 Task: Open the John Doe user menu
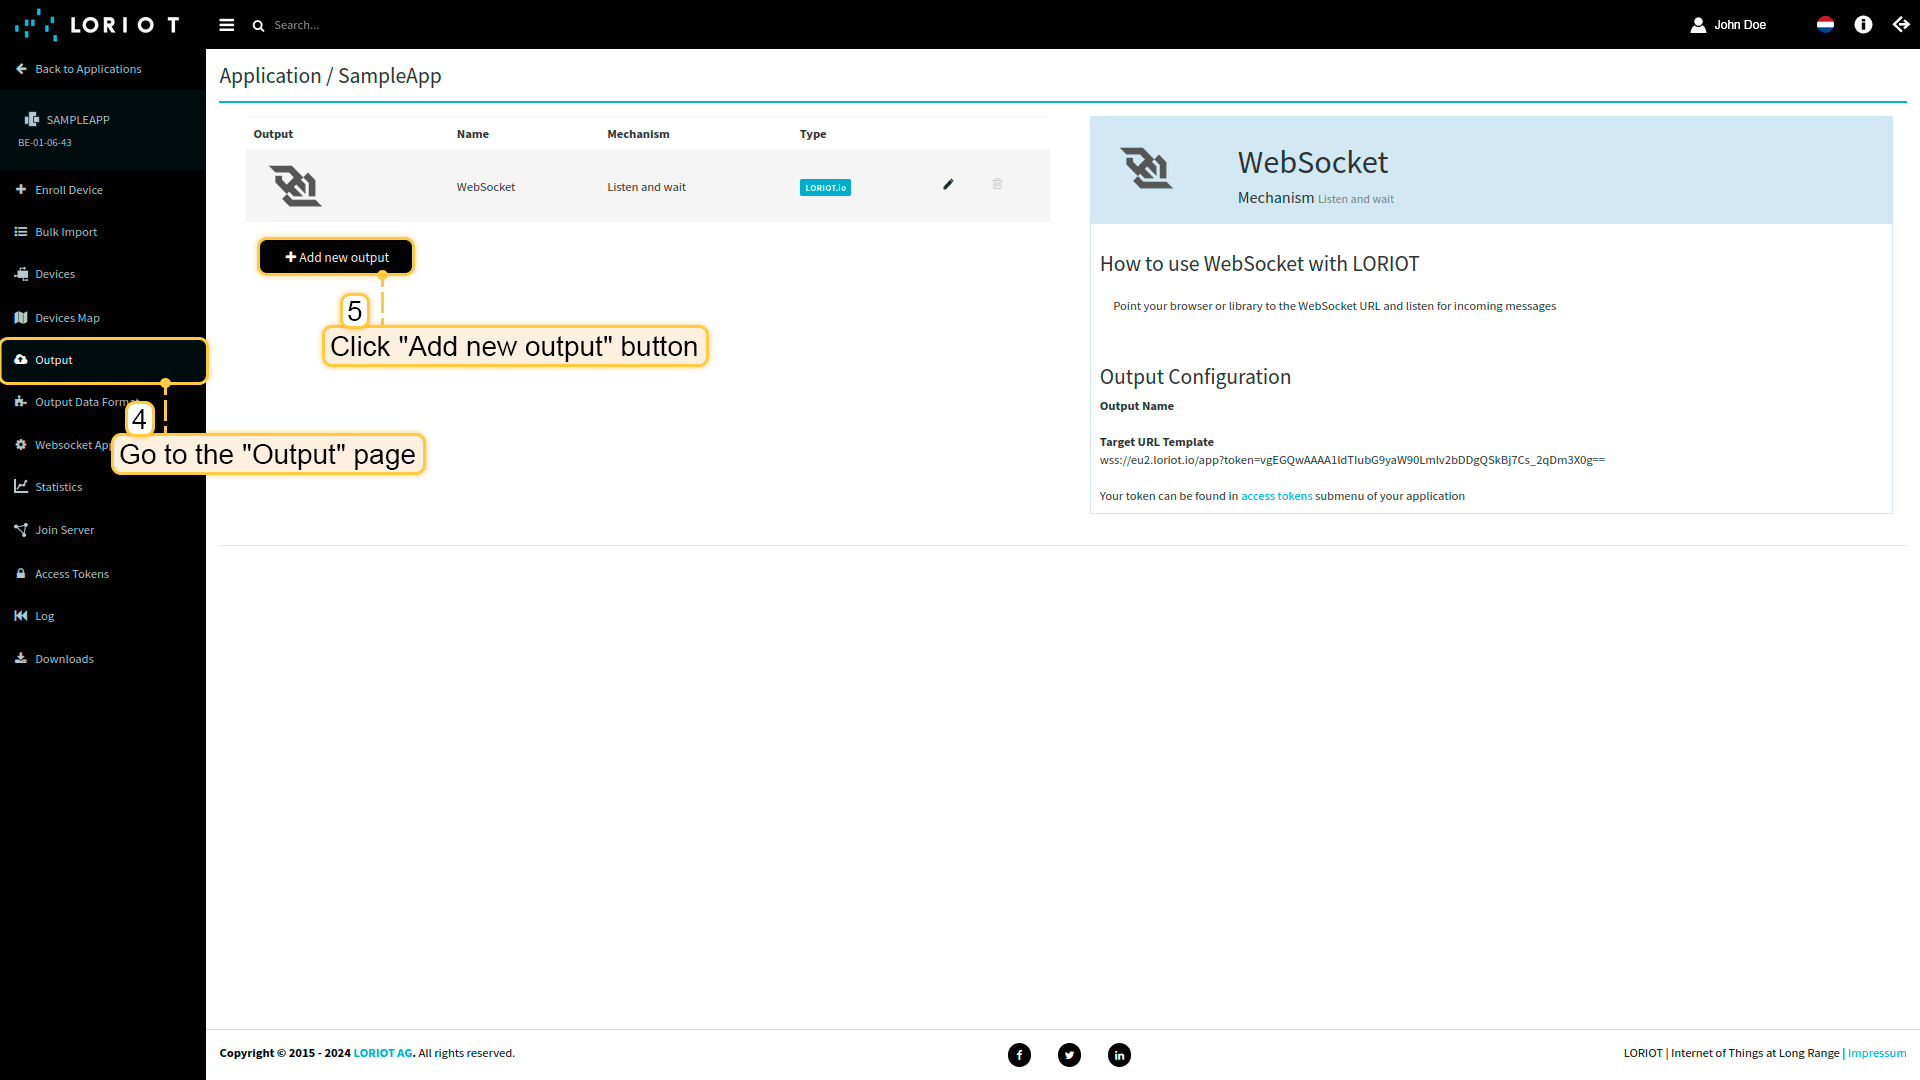[x=1728, y=25]
